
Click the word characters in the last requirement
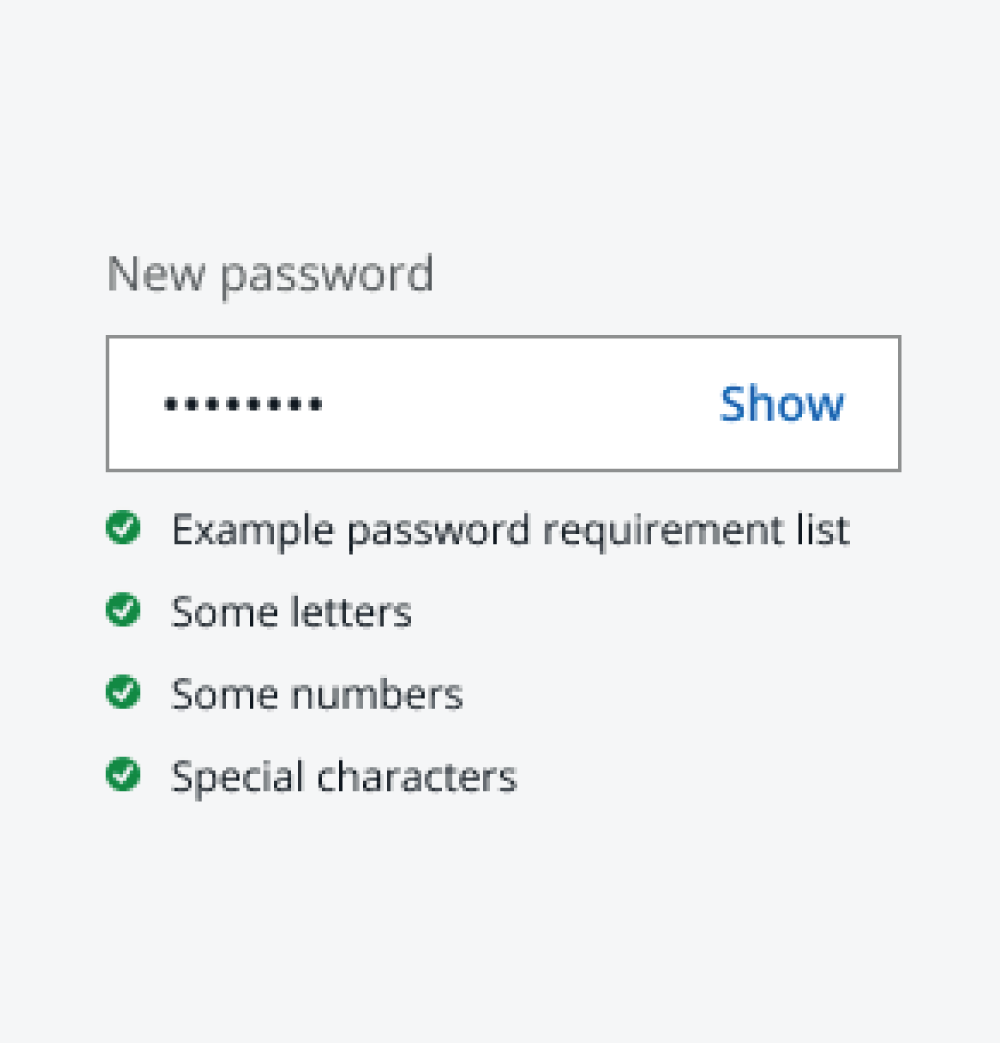pos(417,777)
